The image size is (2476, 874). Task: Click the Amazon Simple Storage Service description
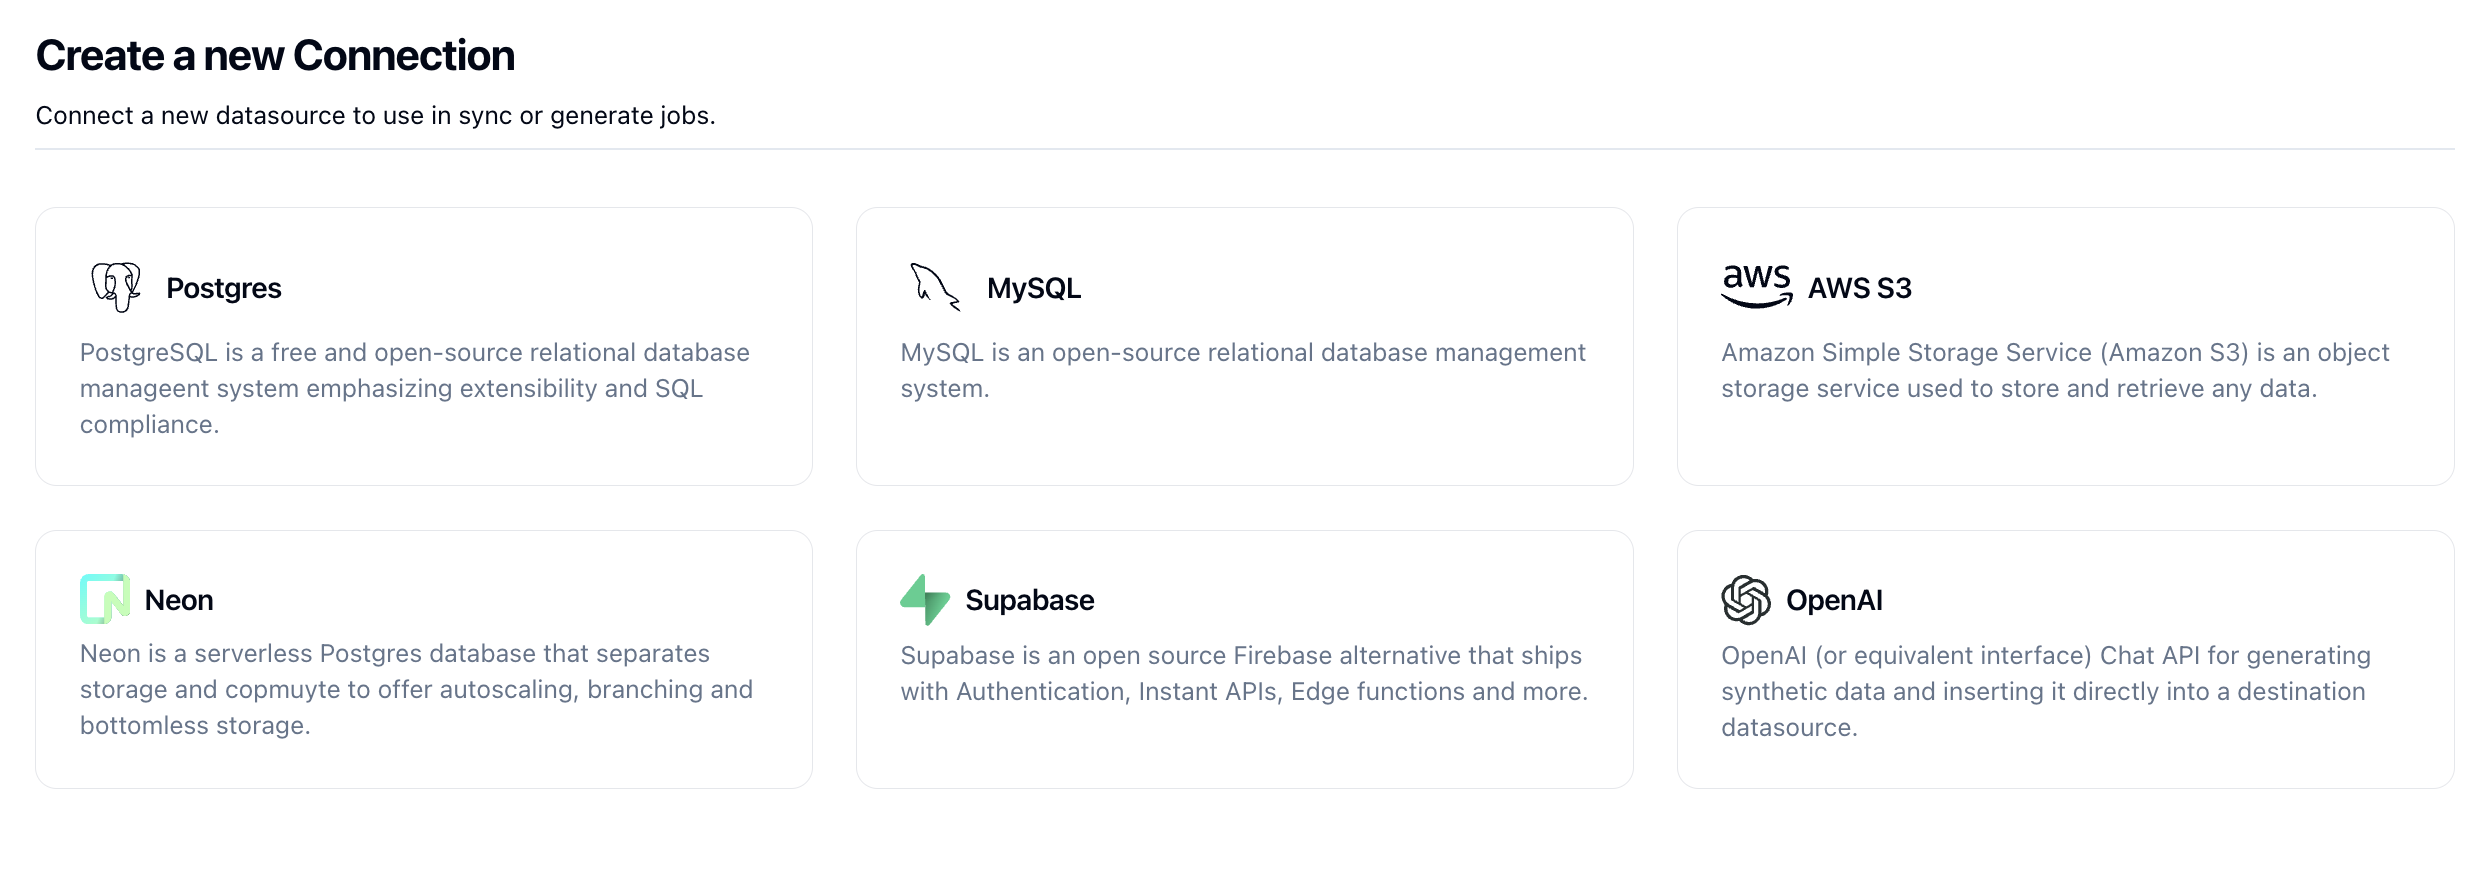pyautogui.click(x=2055, y=371)
